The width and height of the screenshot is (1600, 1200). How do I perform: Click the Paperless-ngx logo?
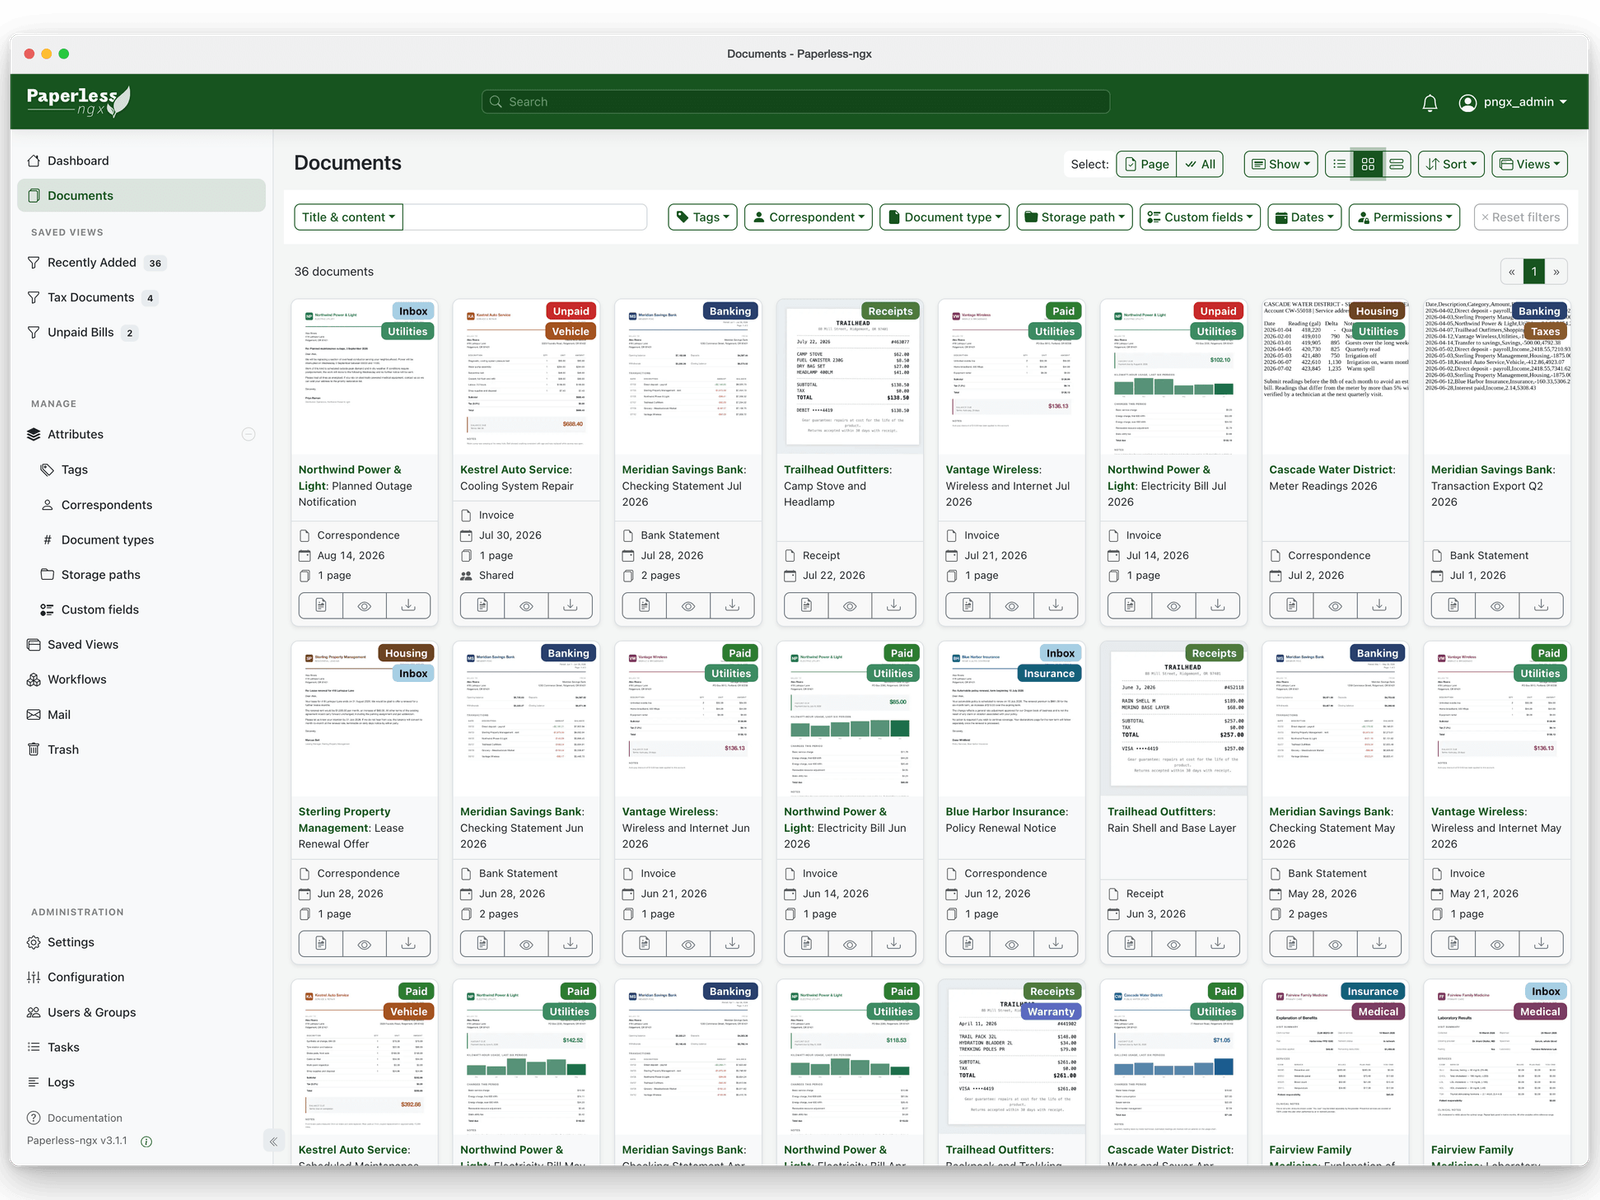click(78, 101)
